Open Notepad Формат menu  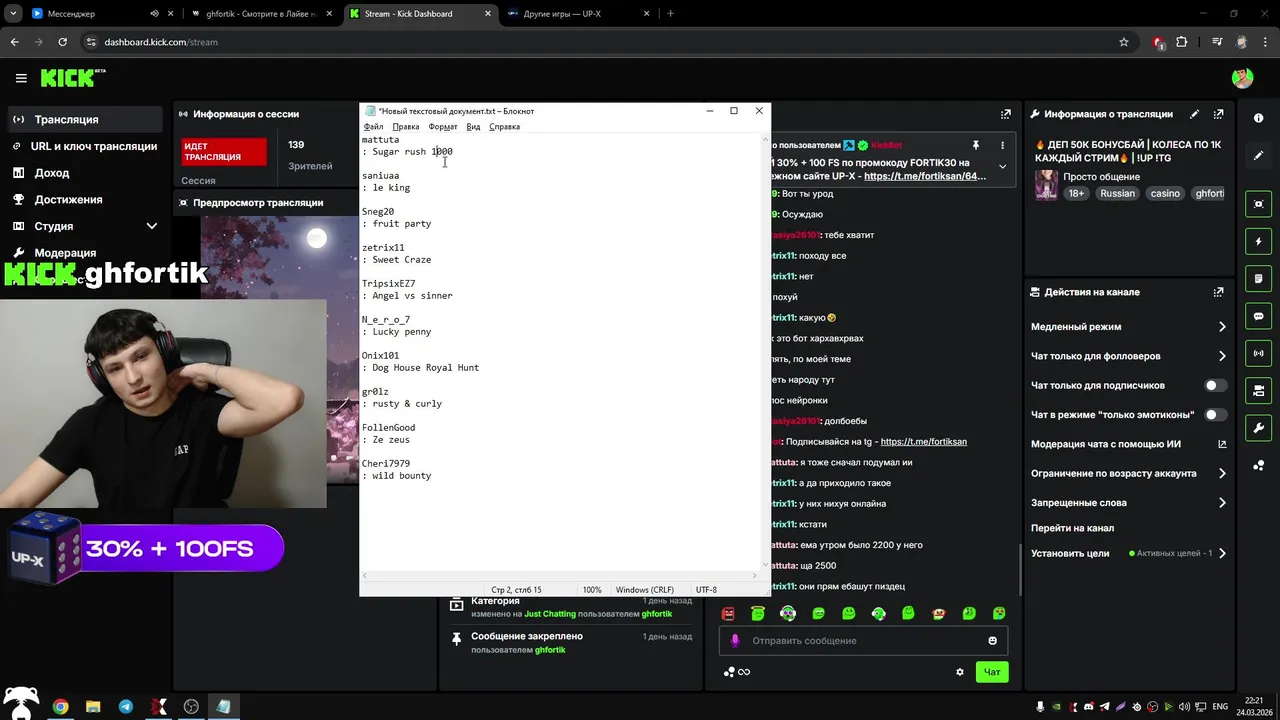click(x=442, y=127)
